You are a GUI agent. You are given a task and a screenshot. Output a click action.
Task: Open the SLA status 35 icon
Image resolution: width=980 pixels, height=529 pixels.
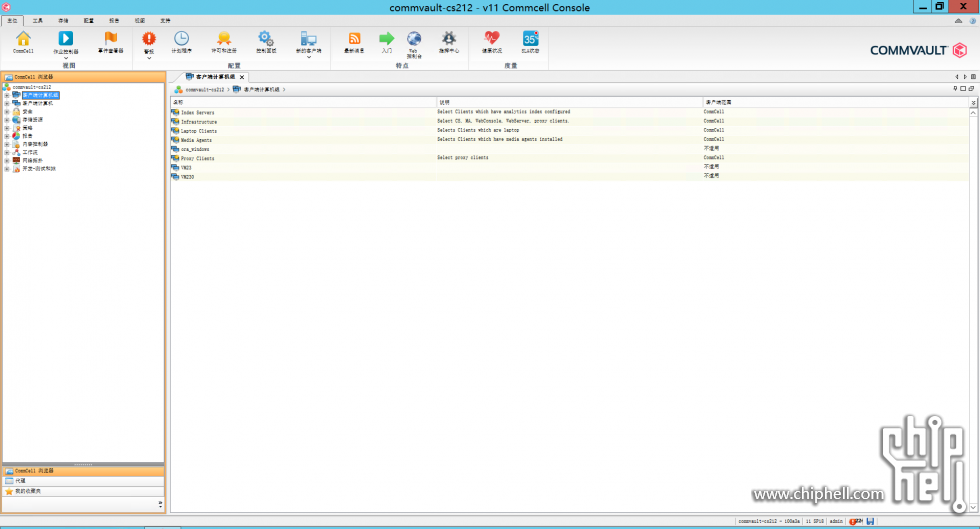pos(530,39)
